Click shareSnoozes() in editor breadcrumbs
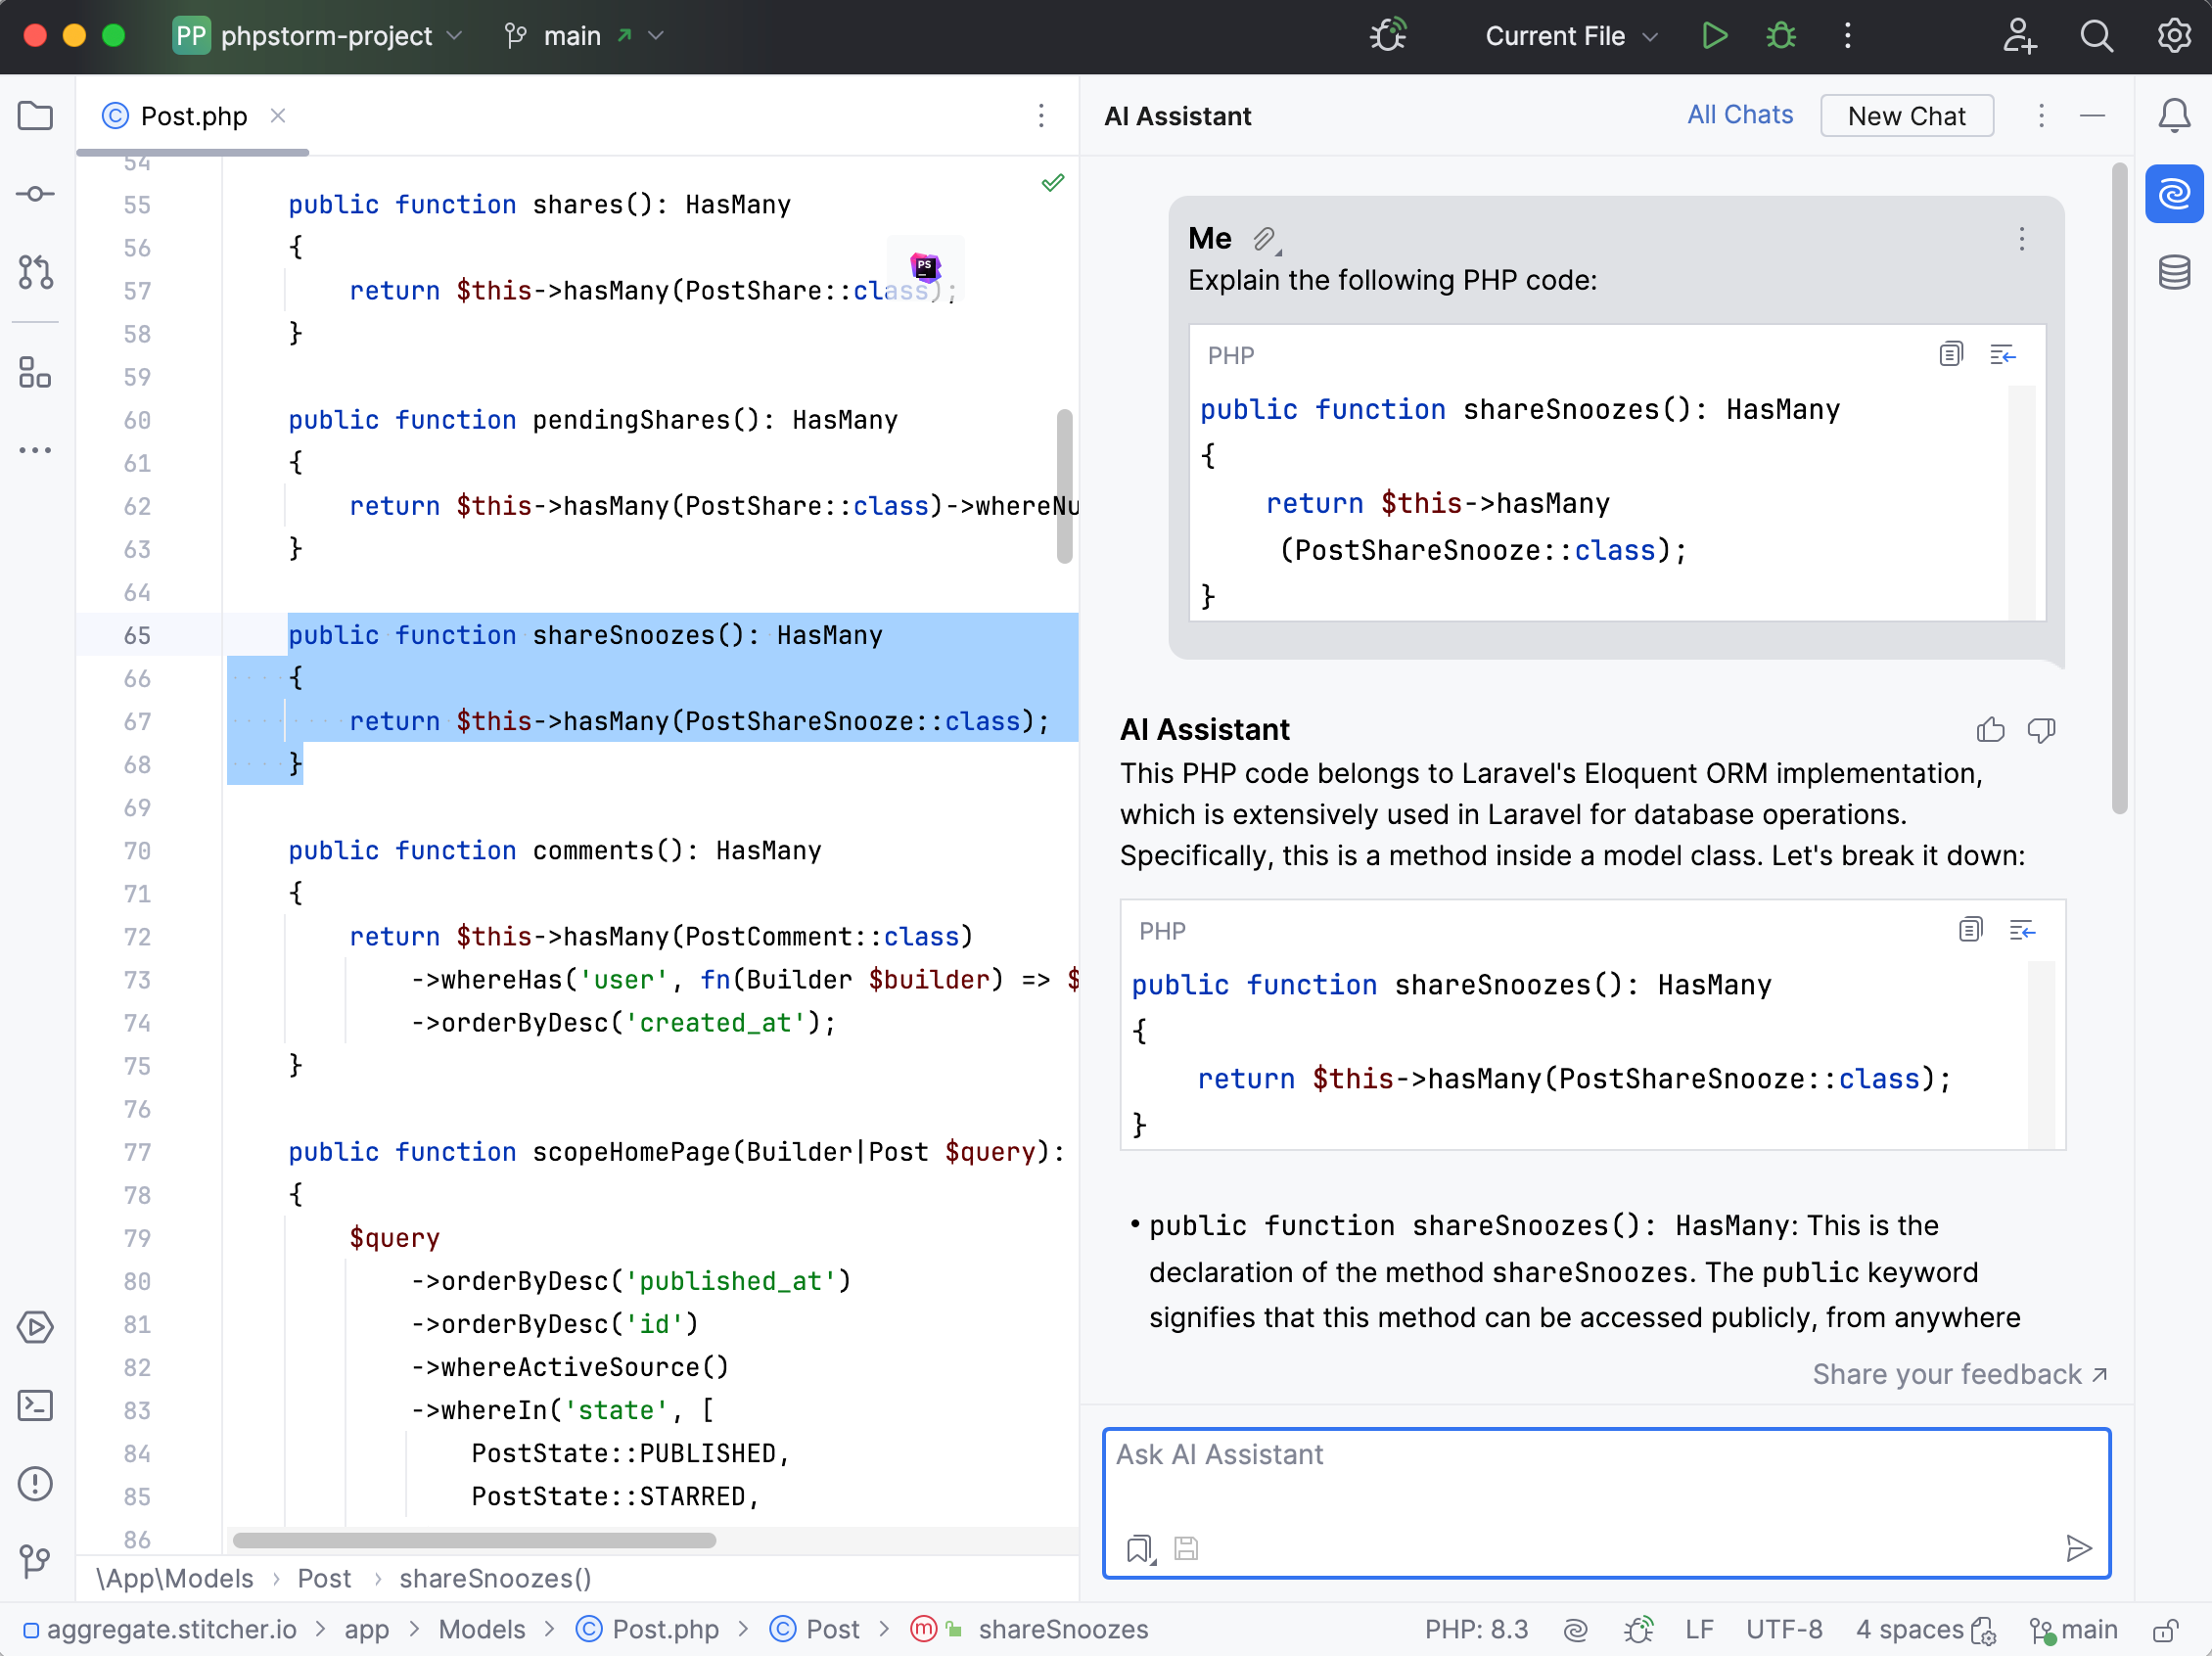This screenshot has height=1656, width=2212. pos(495,1579)
